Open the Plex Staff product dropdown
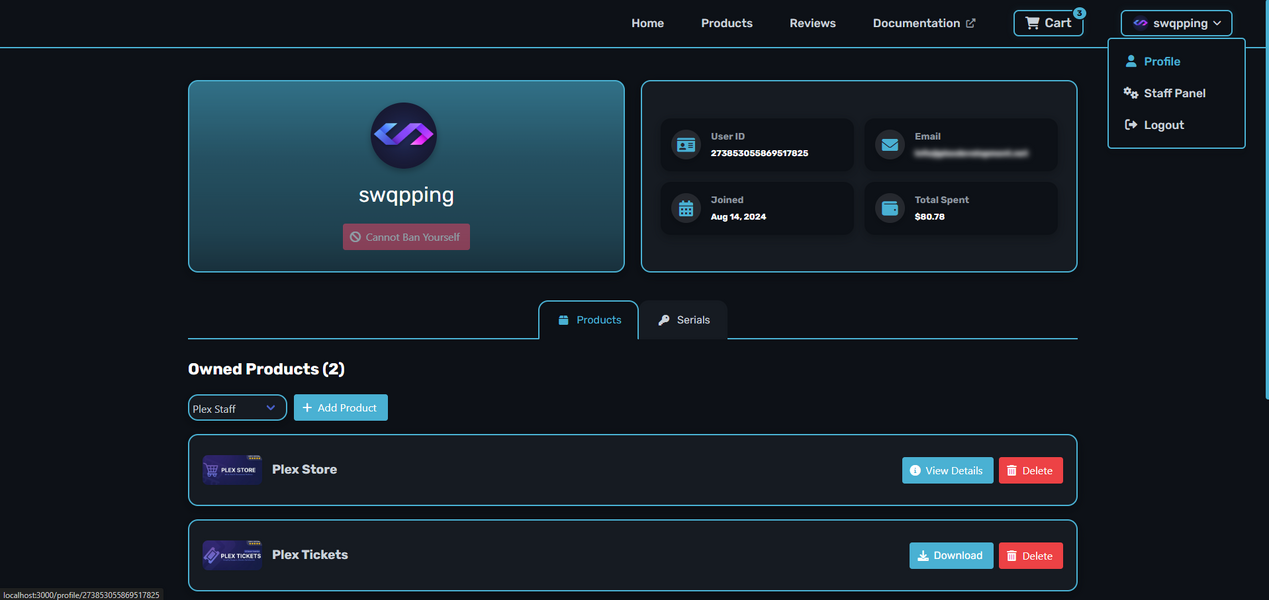Viewport: 1269px width, 600px height. (237, 408)
